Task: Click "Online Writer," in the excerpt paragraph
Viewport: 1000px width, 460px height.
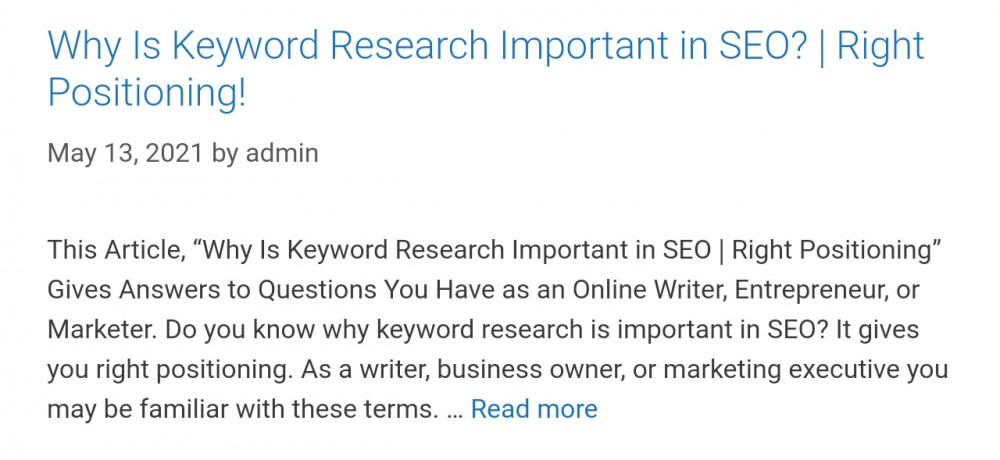Action: click(x=649, y=290)
